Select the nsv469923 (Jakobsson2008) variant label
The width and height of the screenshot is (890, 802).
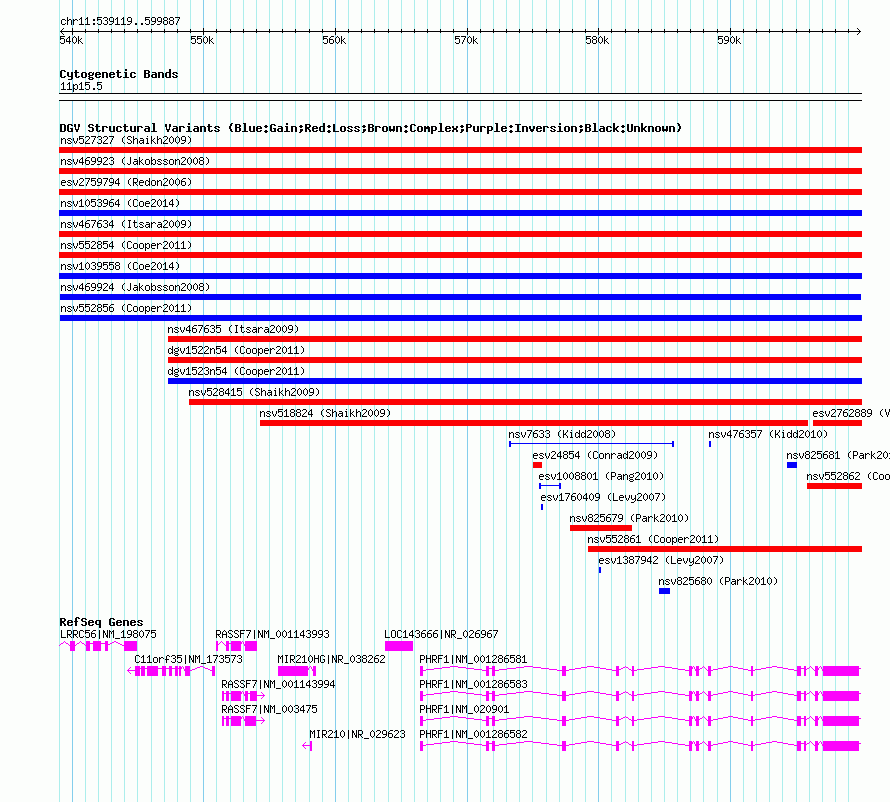tap(135, 161)
